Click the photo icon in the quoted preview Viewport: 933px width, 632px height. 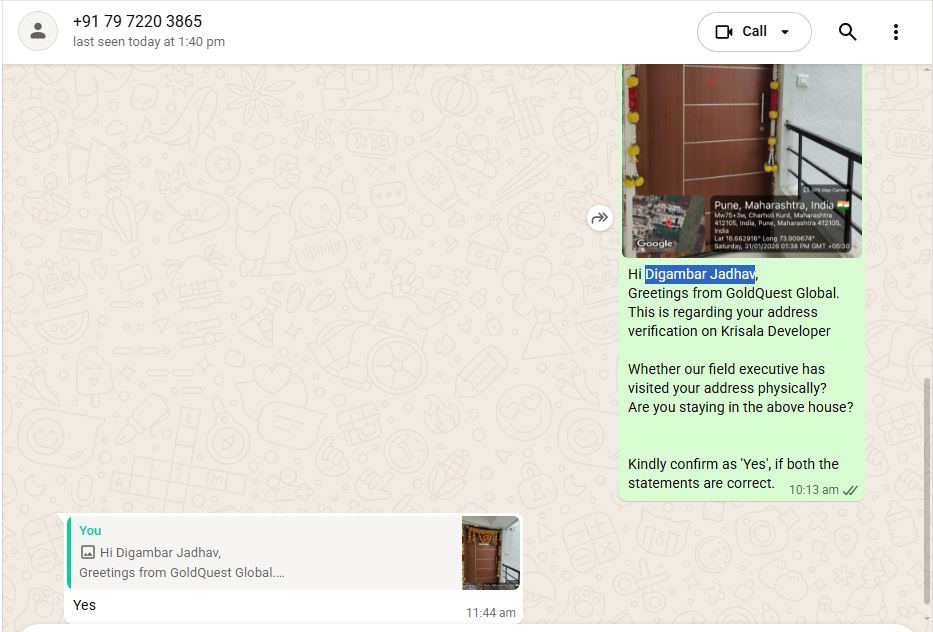87,552
